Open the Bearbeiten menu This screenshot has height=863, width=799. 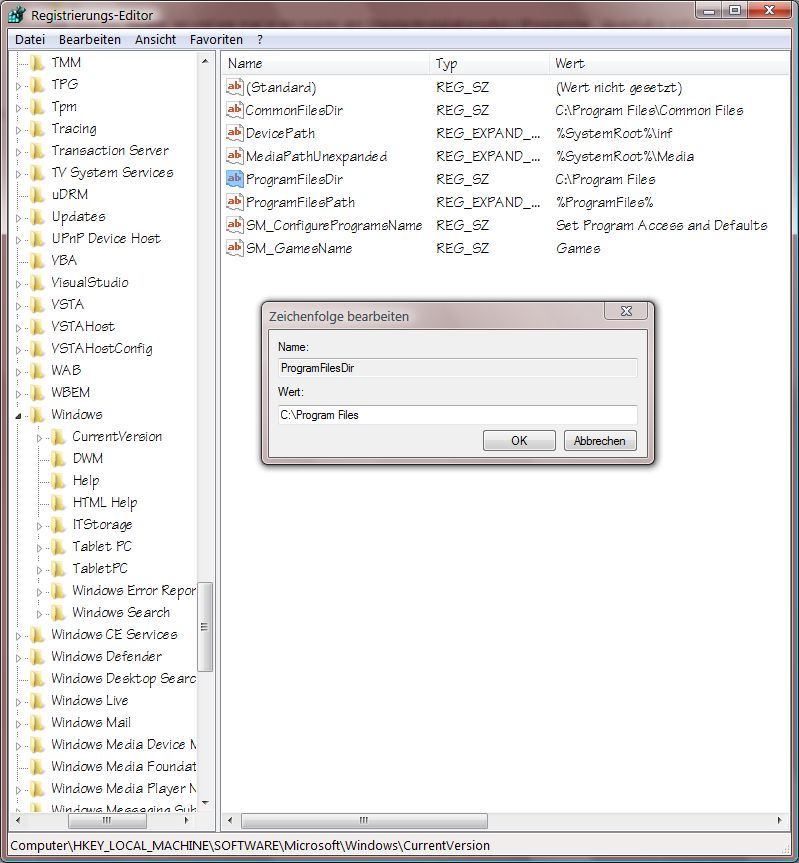click(90, 40)
